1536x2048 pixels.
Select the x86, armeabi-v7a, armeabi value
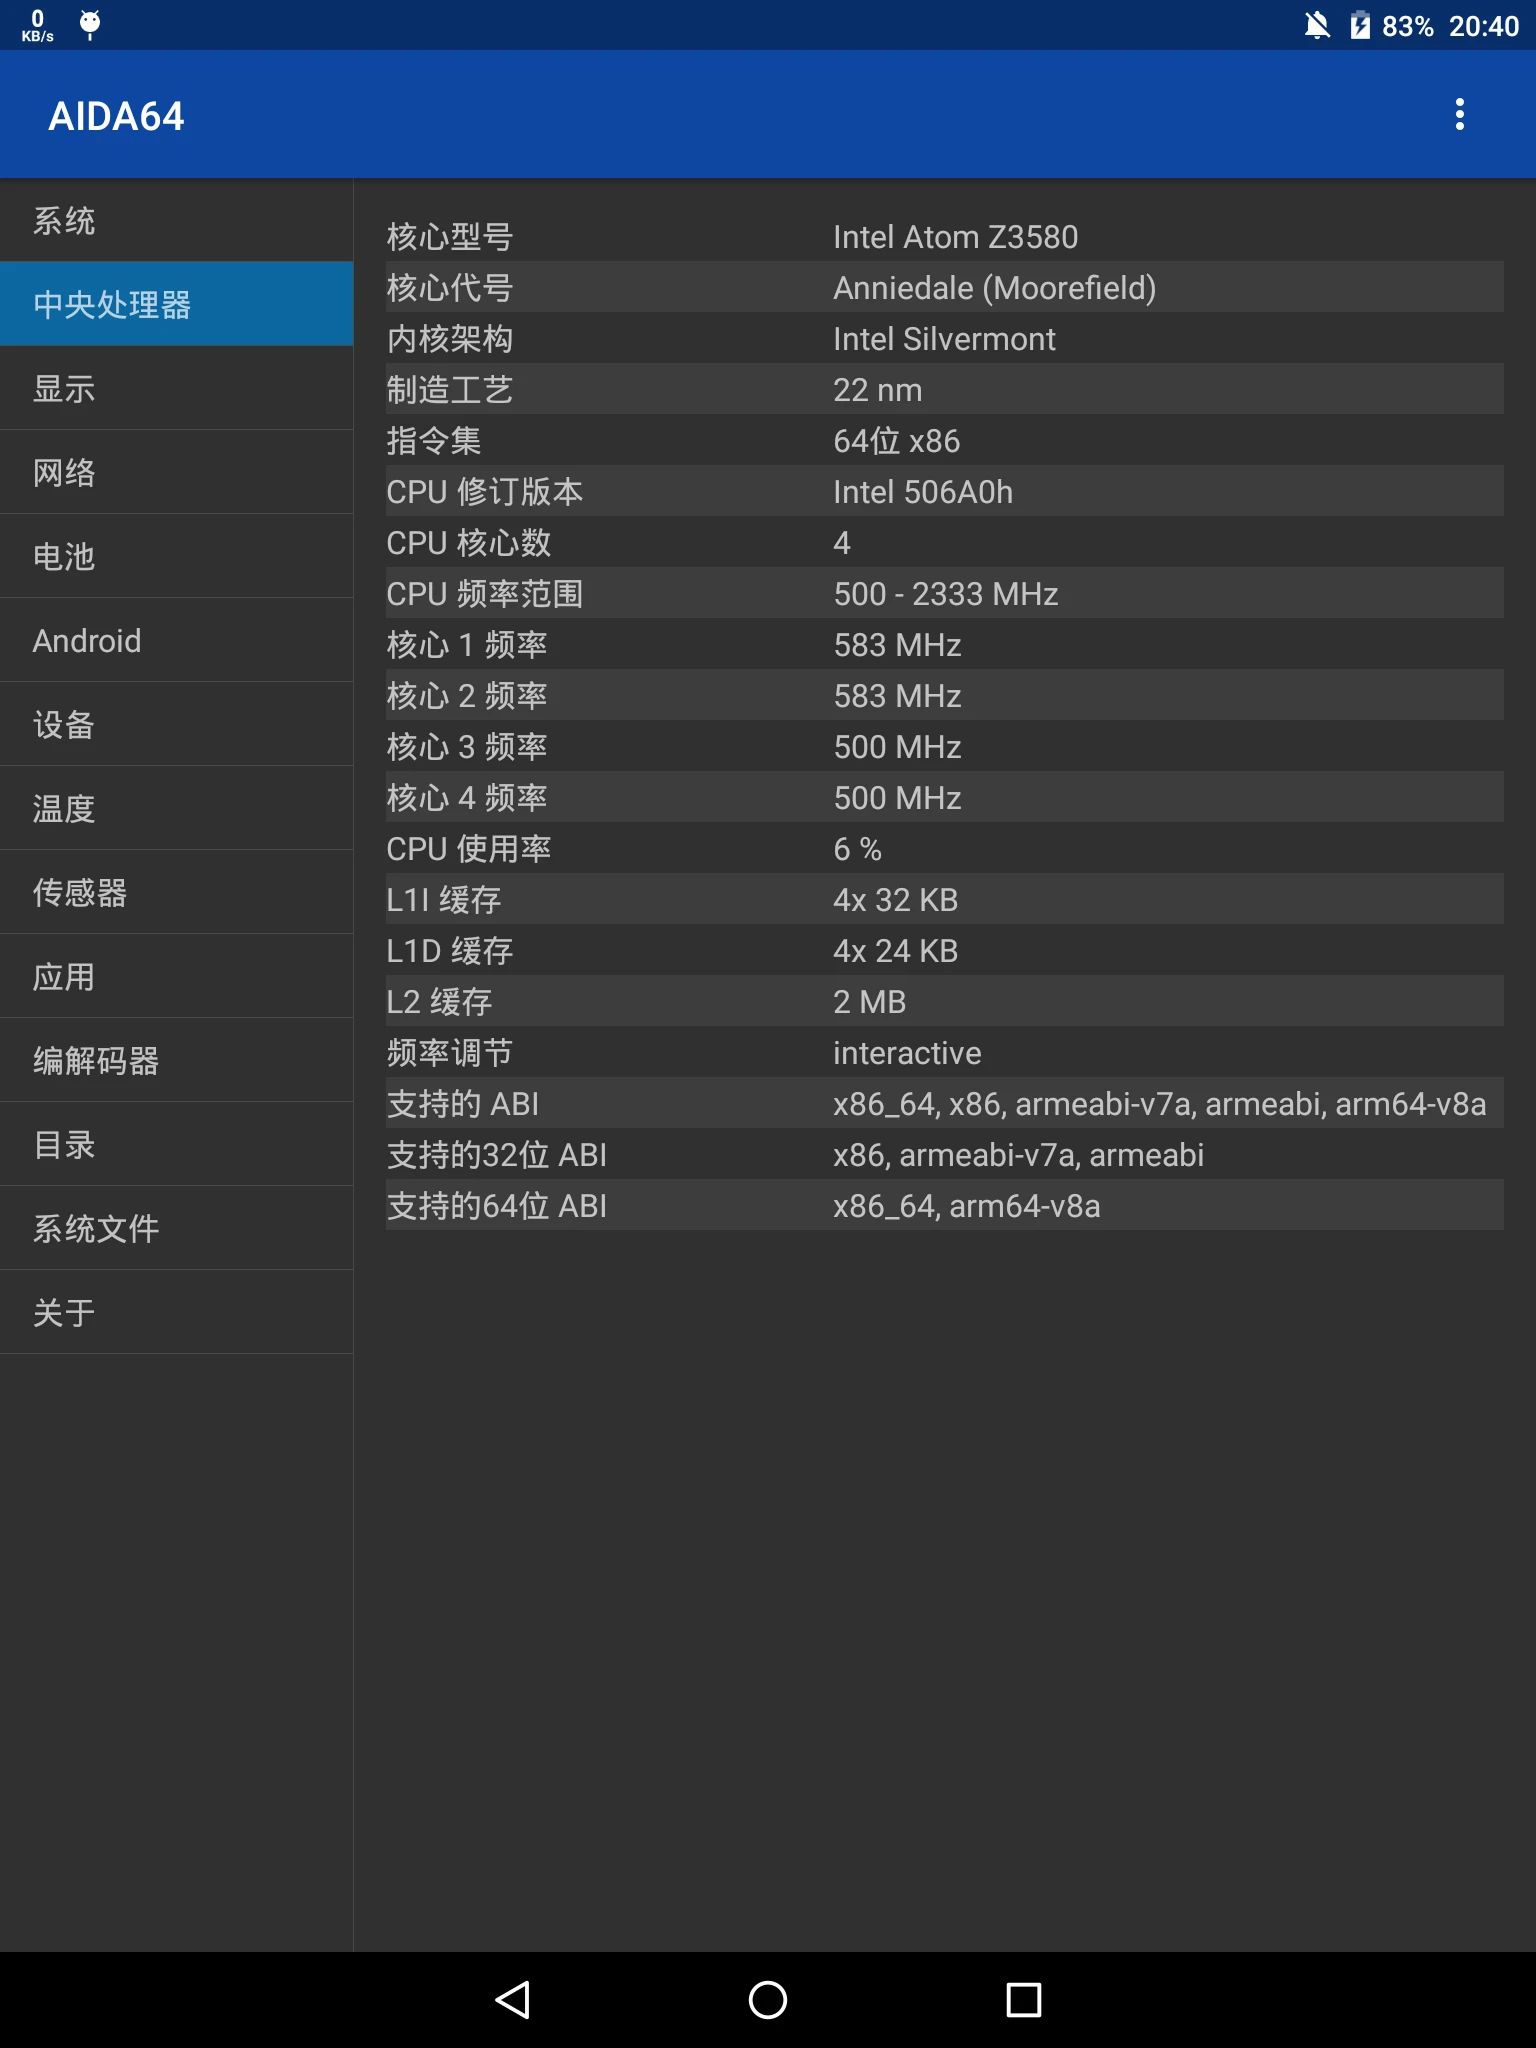(1018, 1155)
